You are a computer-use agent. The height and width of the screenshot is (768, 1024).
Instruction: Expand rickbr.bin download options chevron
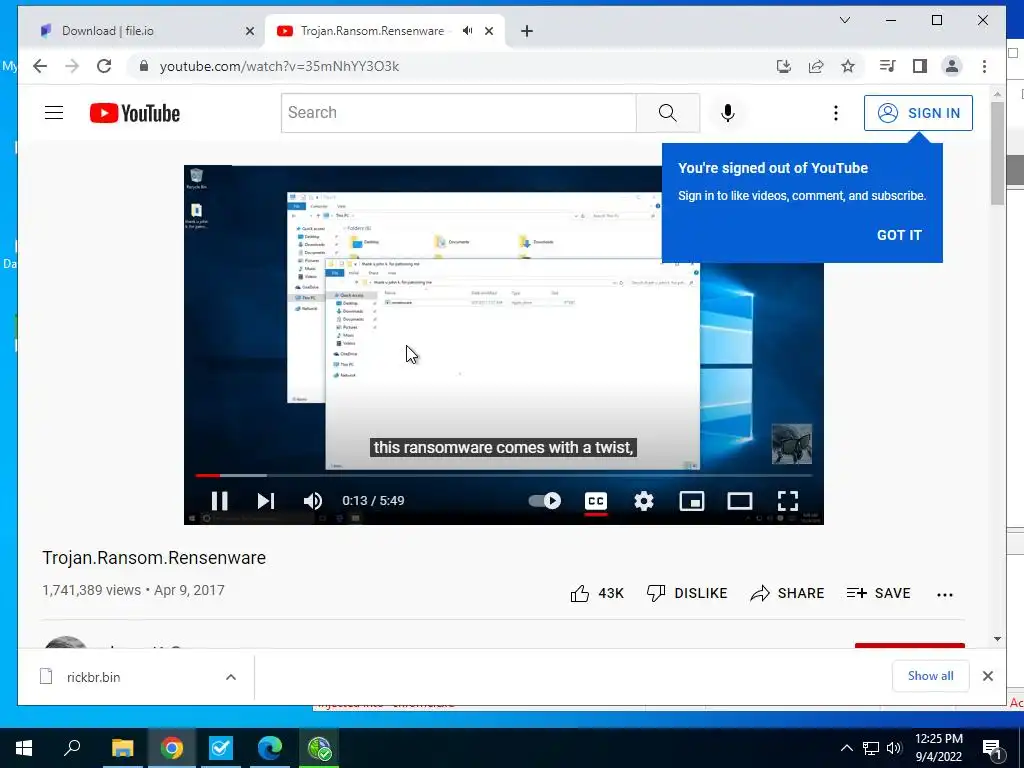231,677
